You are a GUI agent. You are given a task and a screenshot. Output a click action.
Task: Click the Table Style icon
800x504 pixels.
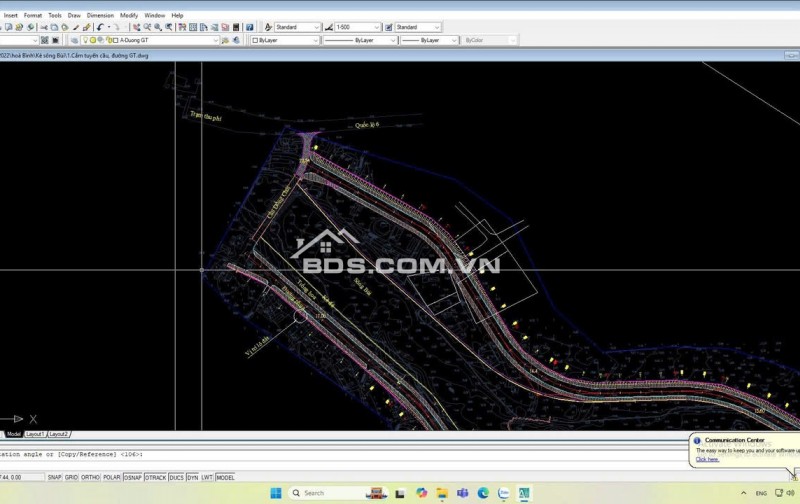click(x=389, y=27)
